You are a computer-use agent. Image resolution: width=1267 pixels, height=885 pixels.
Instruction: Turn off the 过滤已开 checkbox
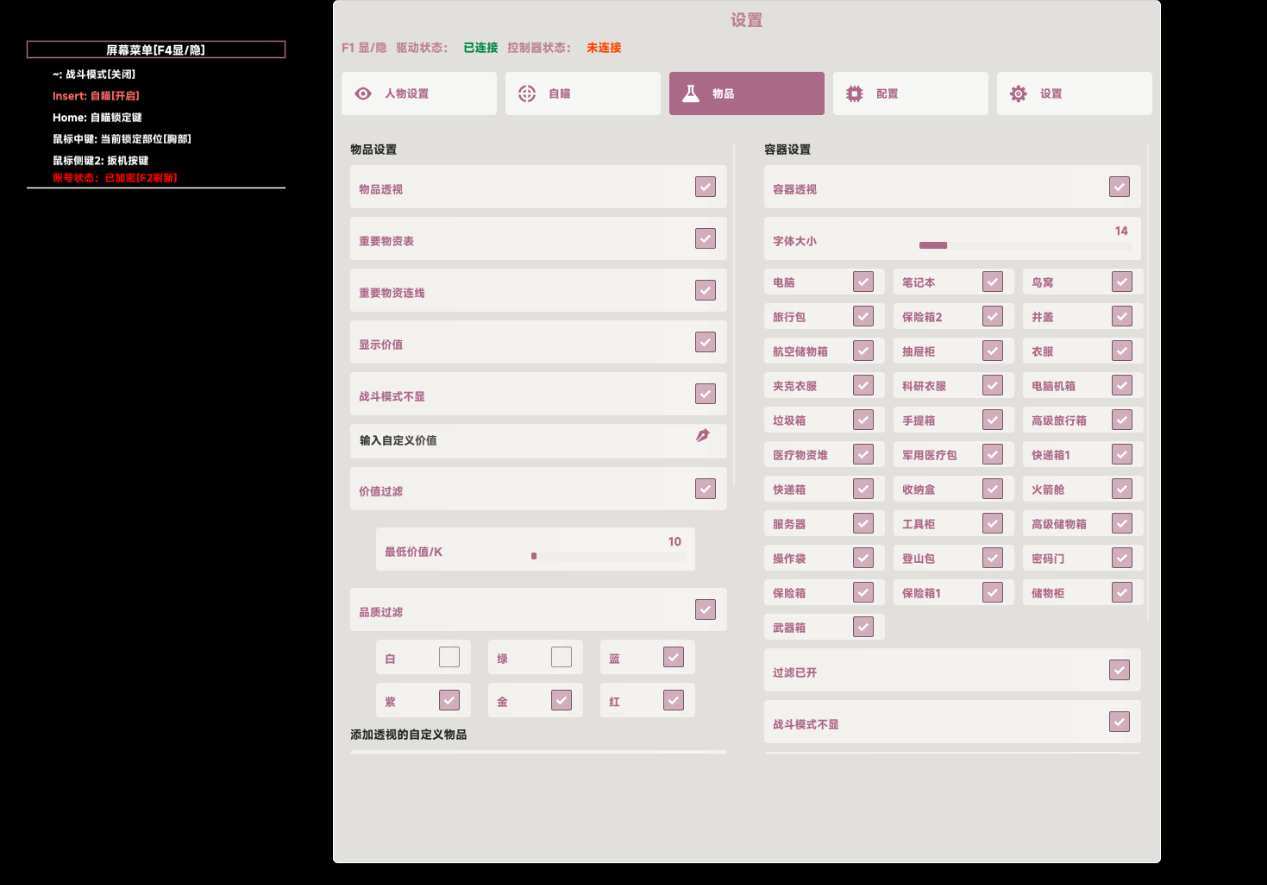[1119, 670]
